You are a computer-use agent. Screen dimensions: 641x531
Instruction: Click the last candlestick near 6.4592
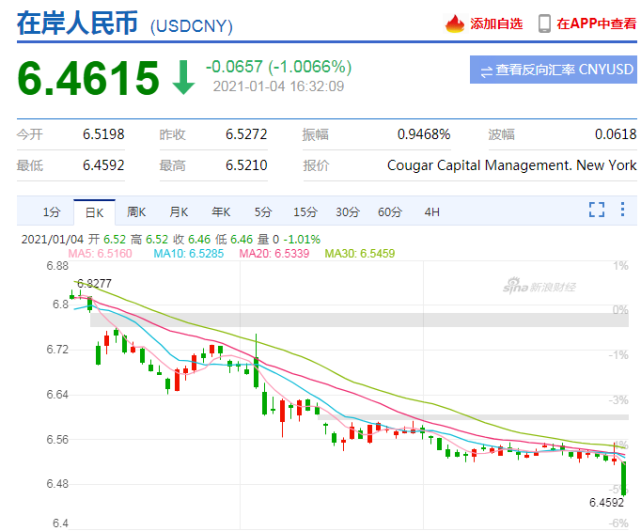(624, 476)
